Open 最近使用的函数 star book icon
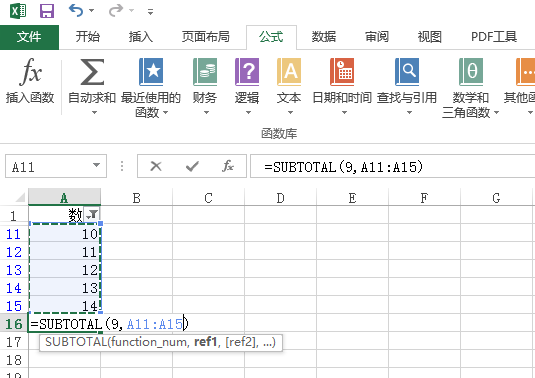The height and width of the screenshot is (378, 535). 151,72
